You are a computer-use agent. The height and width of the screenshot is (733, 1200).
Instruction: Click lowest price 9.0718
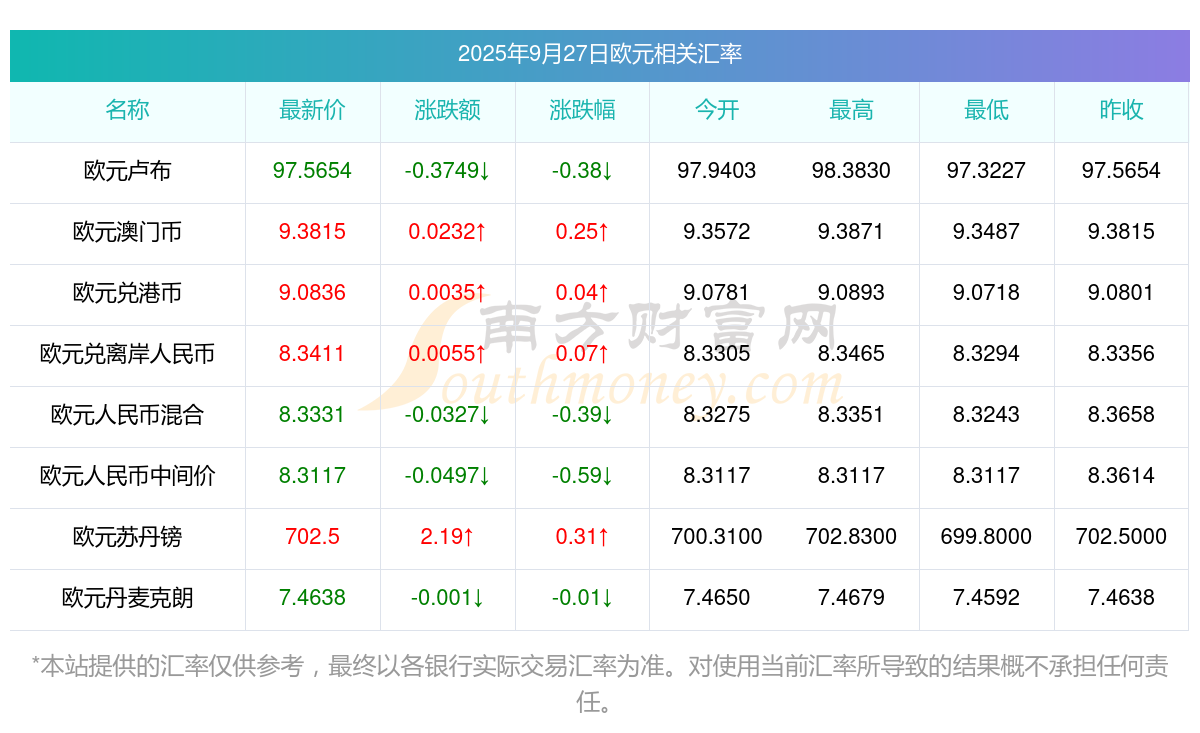tap(986, 293)
